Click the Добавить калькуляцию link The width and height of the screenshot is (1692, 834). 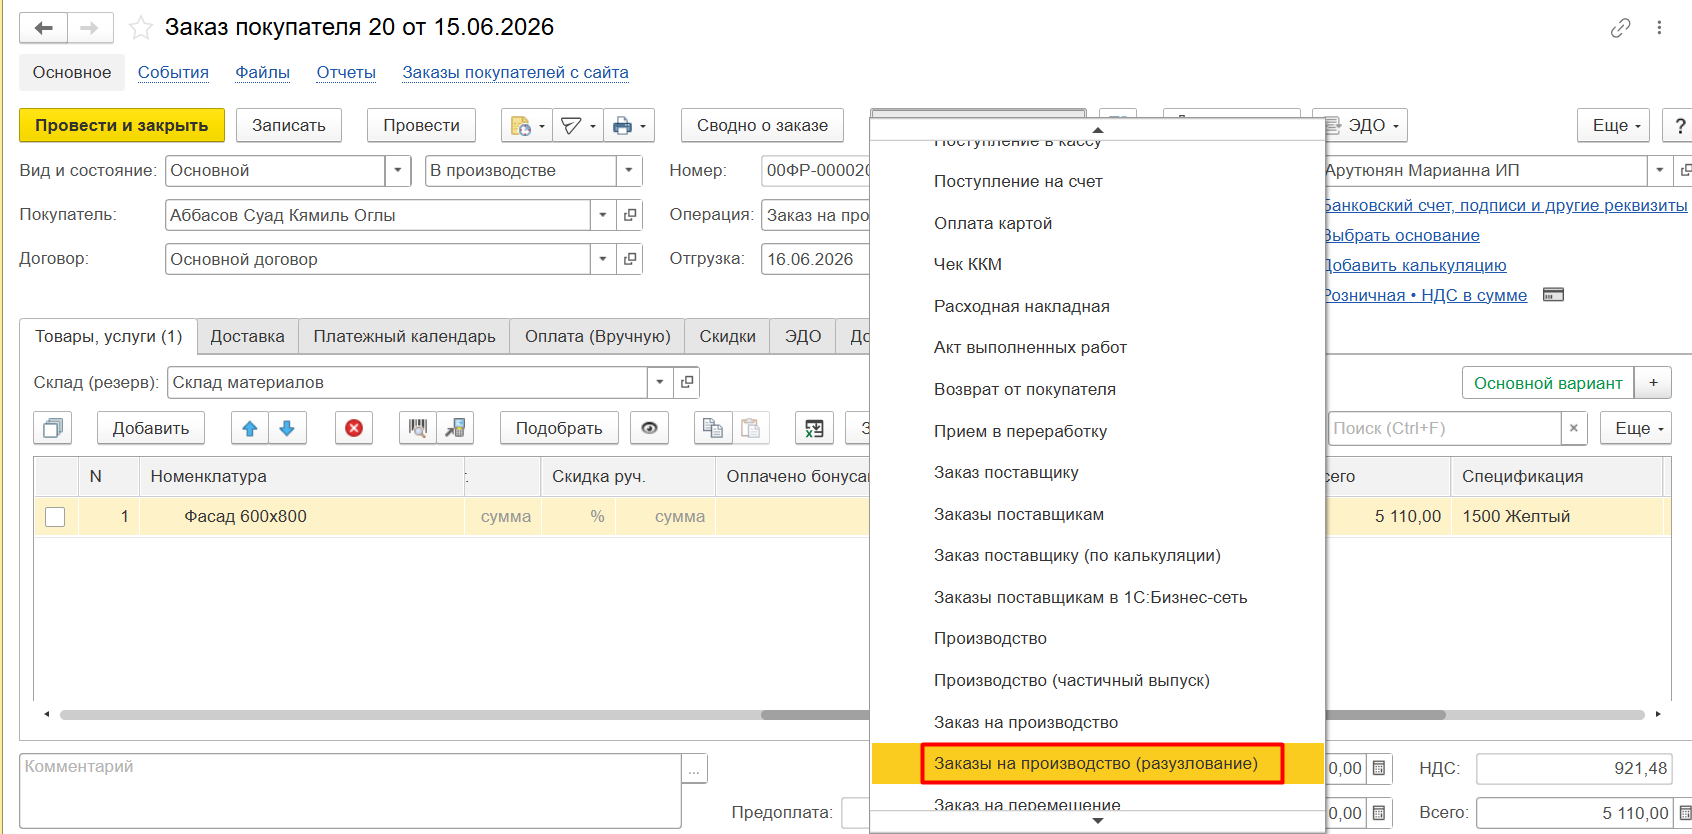tap(1415, 265)
